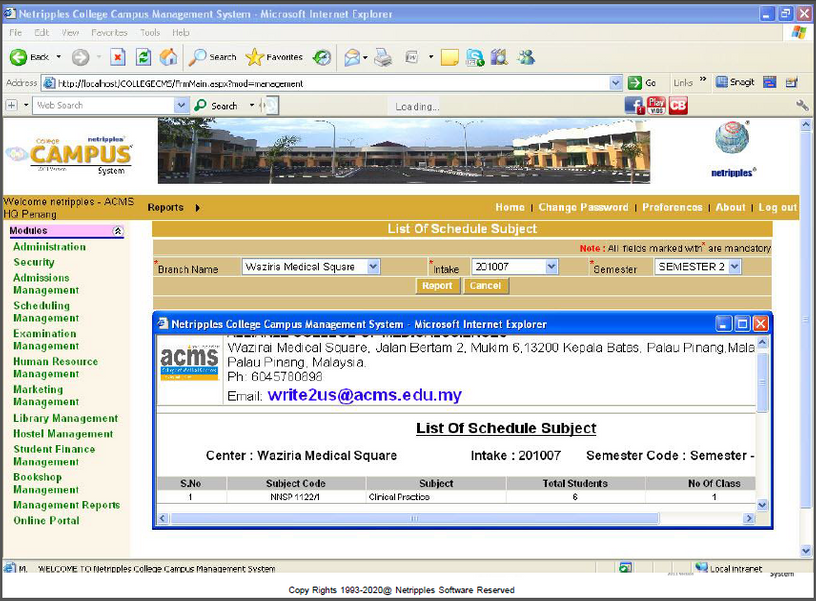816x601 pixels.
Task: Click the browser Forward arrow
Action: pyautogui.click(x=80, y=57)
